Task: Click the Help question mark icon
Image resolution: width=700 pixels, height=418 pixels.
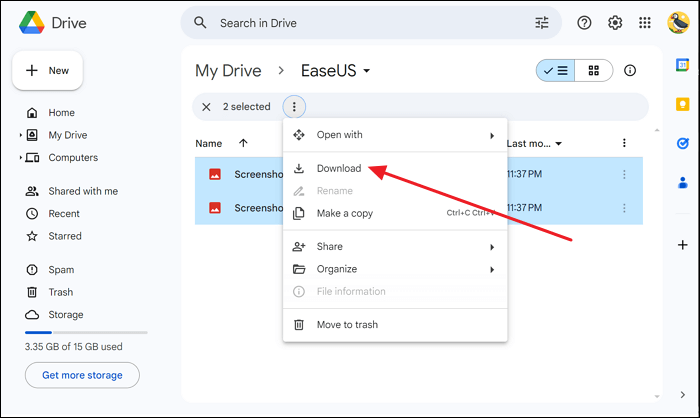Action: click(x=585, y=22)
